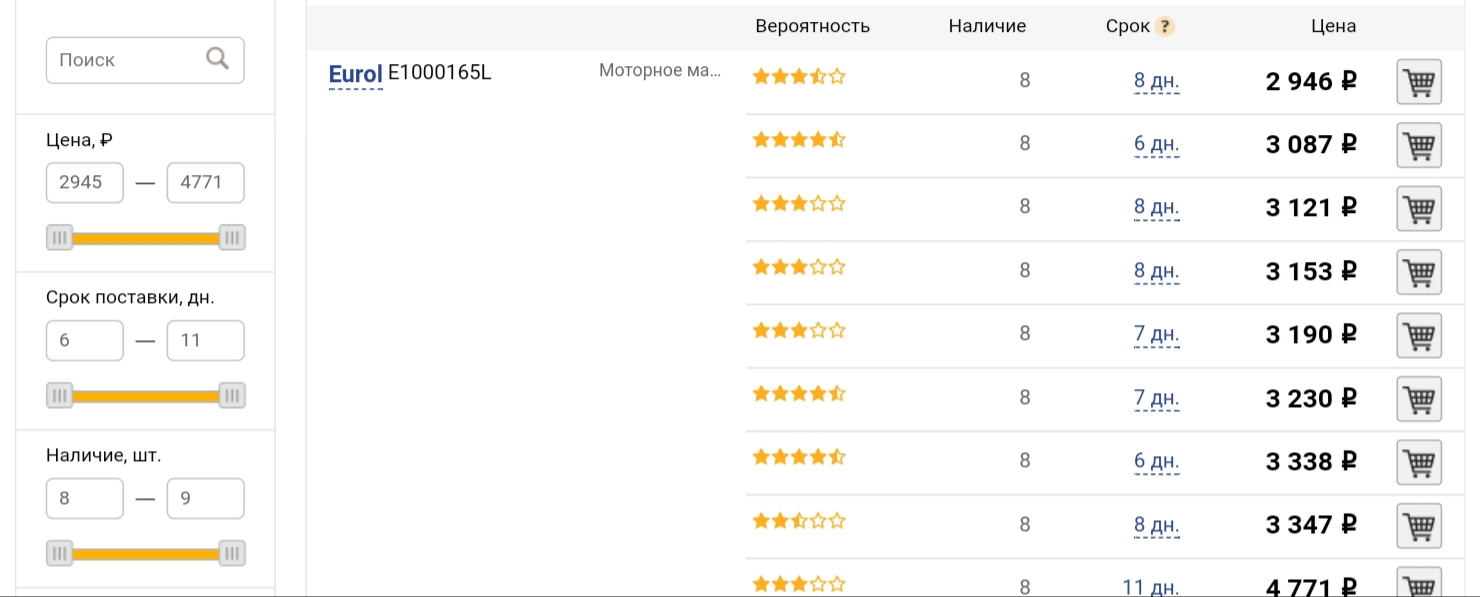Add the 3 153 ₽ offer to cart
Screen dimensions: 1480x597
point(1419,272)
